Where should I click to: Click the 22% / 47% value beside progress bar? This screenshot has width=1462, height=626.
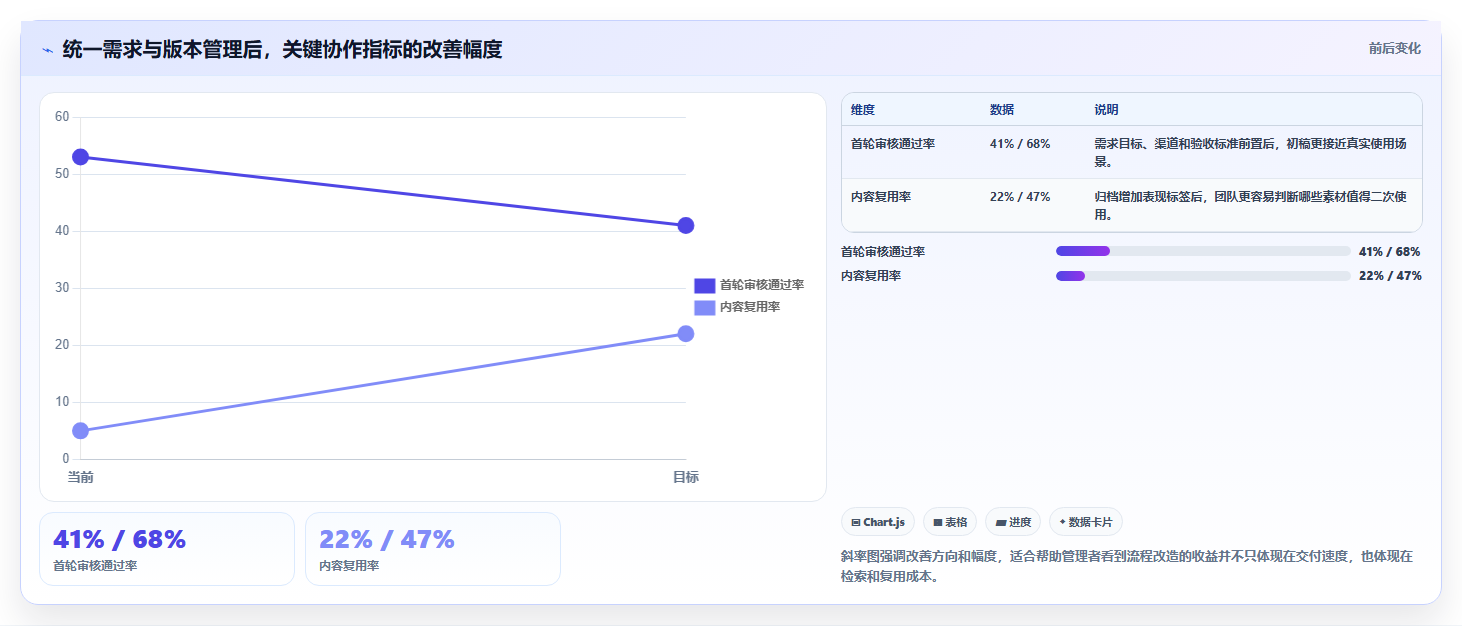pos(1390,276)
